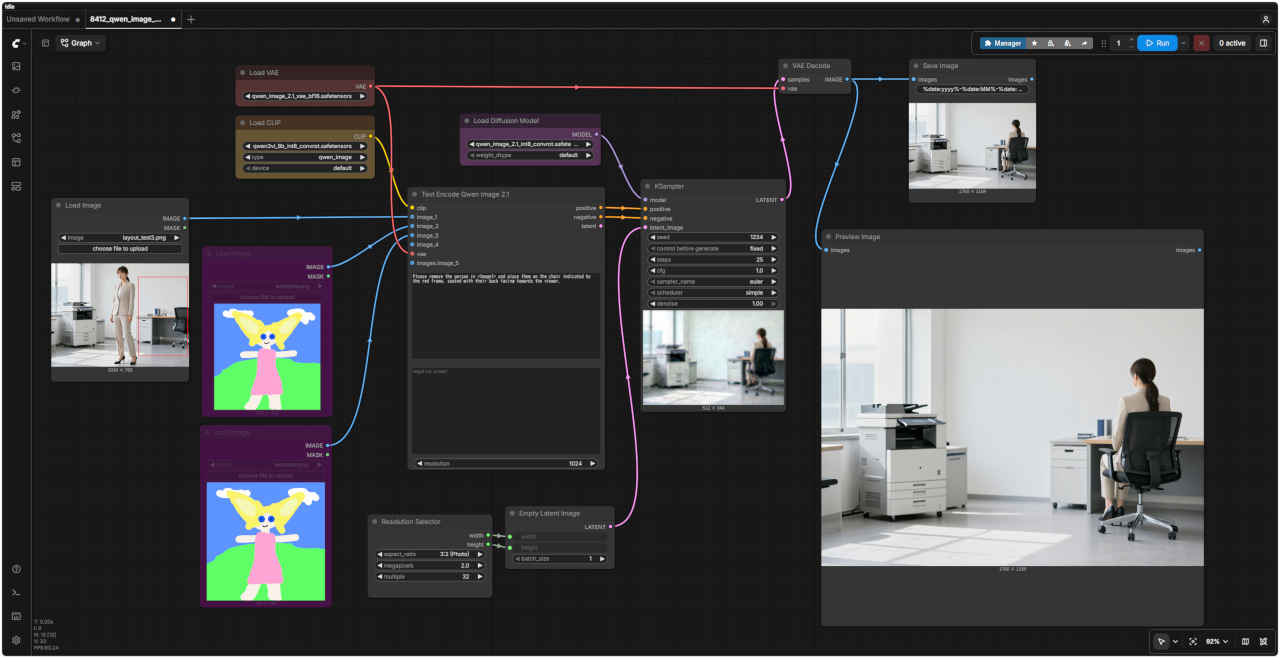Open the console terminal icon in the sidebar
Screen dimensions: 1280x658
coord(16,593)
